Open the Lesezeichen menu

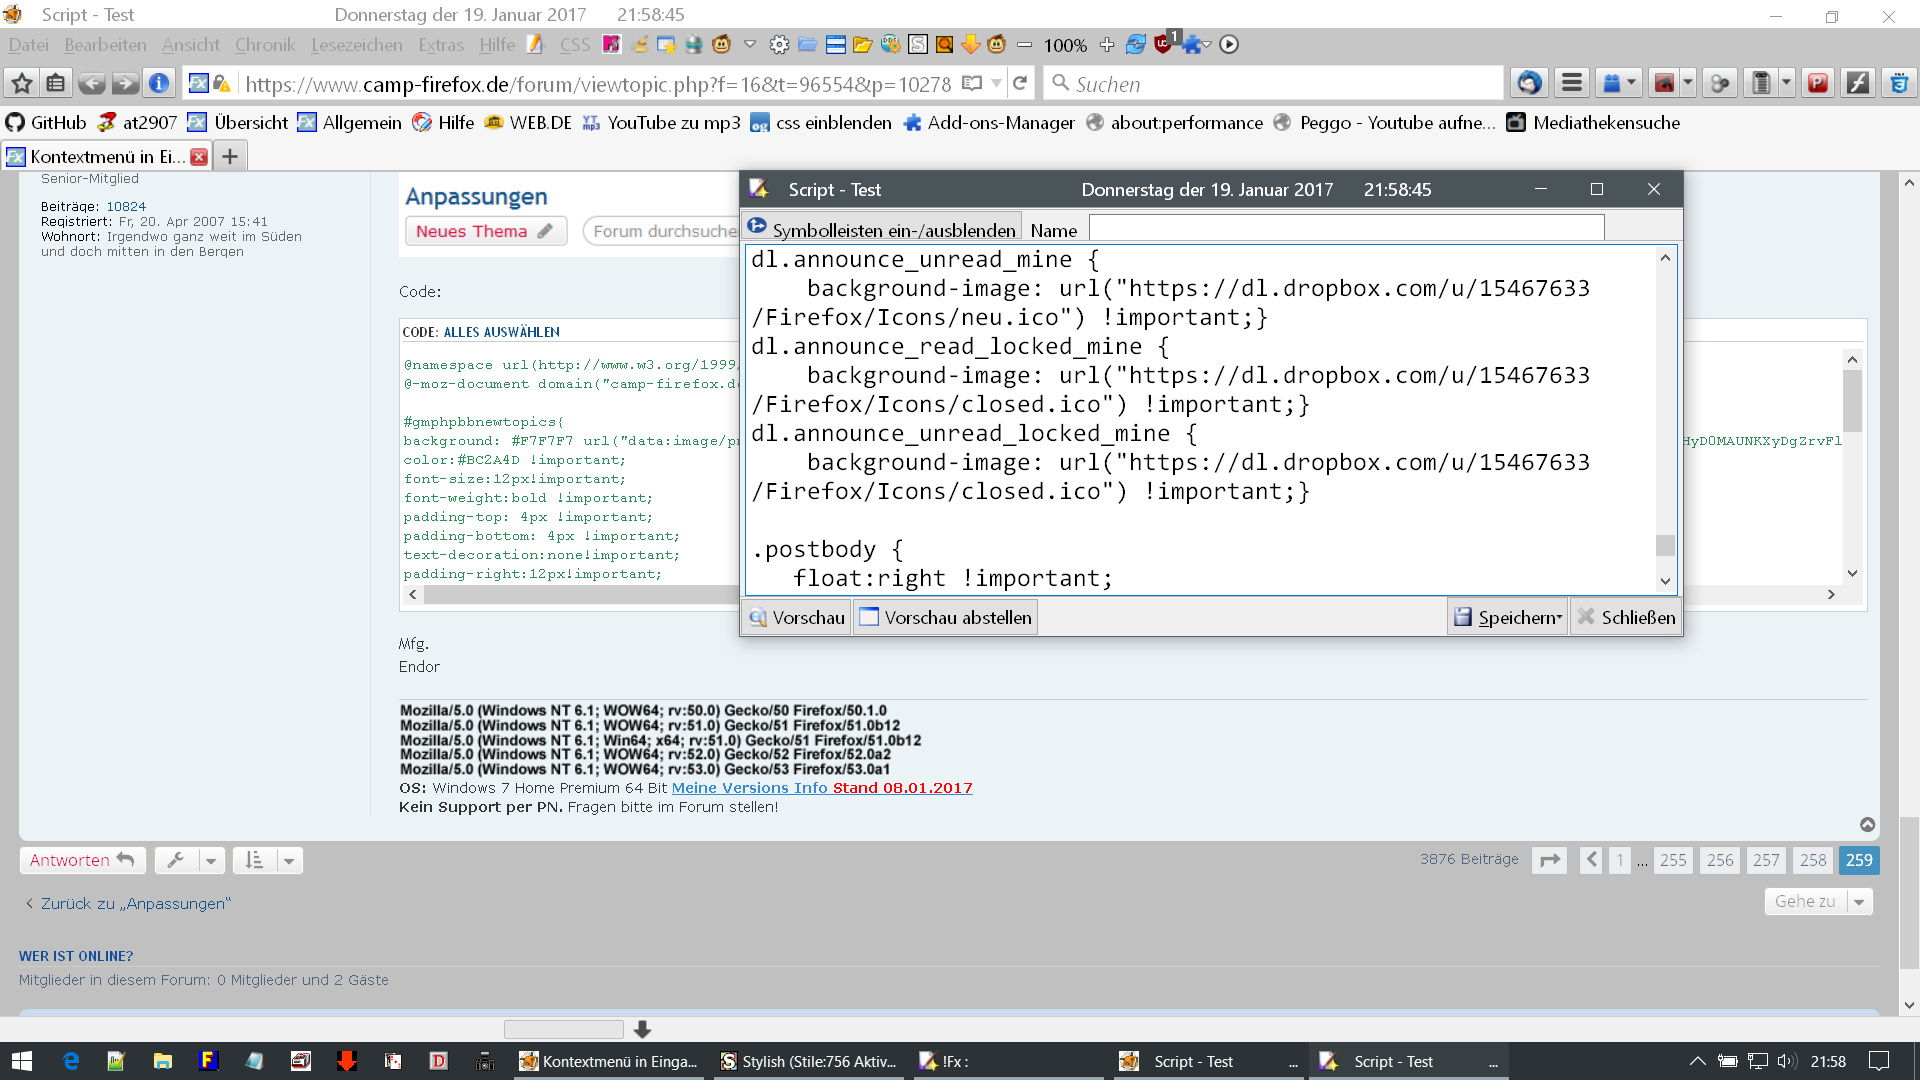356,45
